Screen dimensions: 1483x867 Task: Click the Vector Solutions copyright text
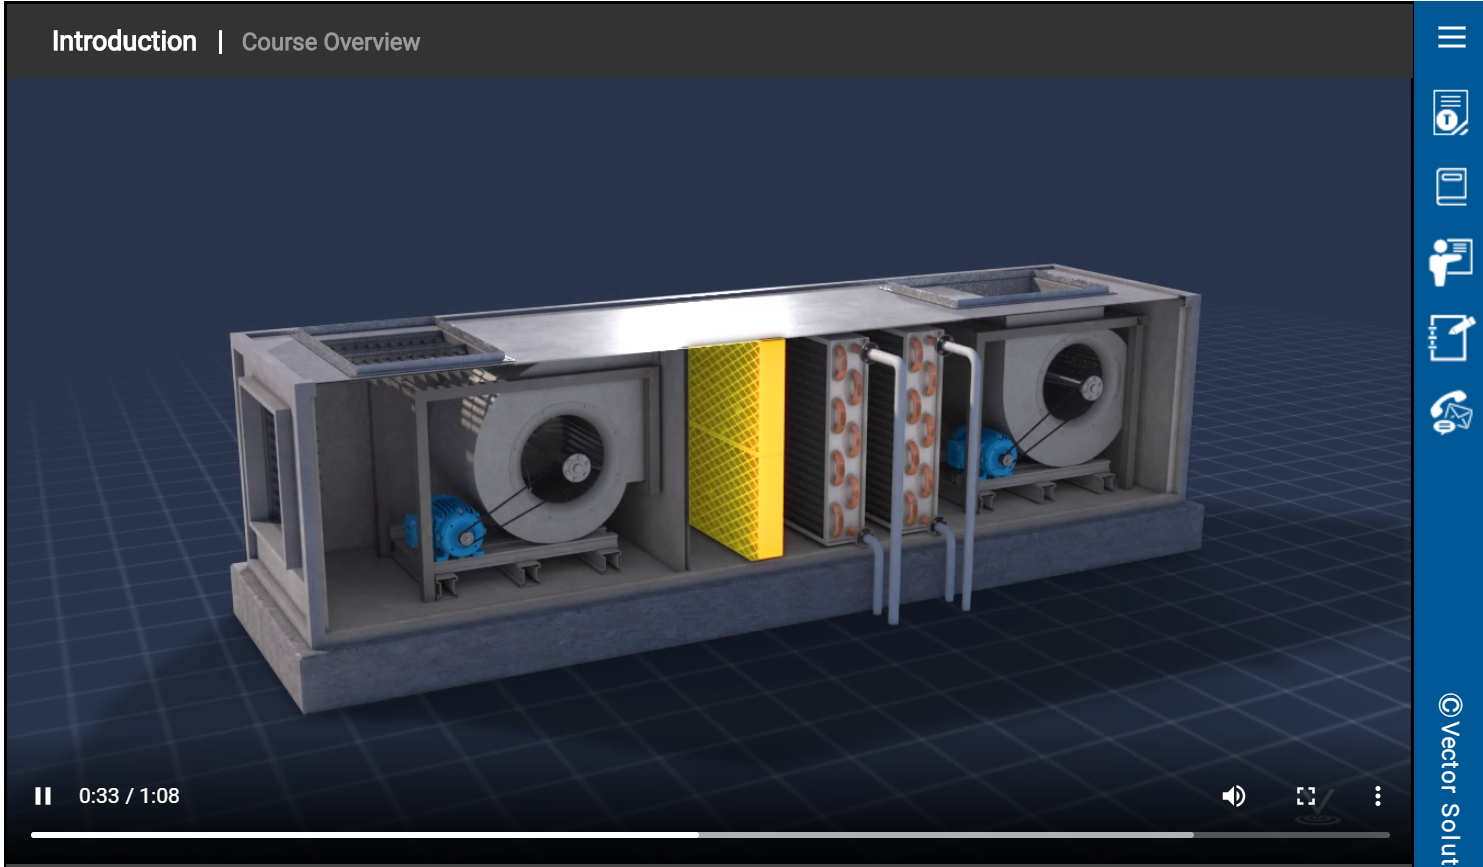1450,778
